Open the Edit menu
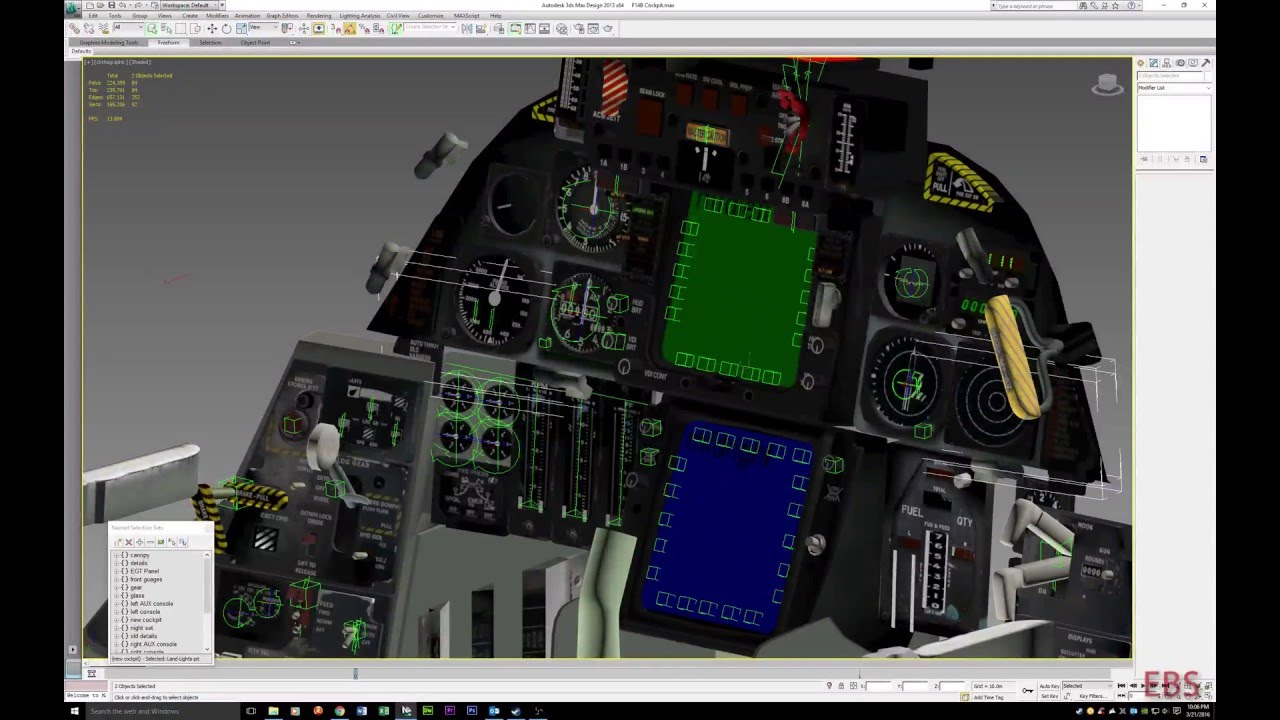Screen dimensions: 1280x720 pos(93,16)
